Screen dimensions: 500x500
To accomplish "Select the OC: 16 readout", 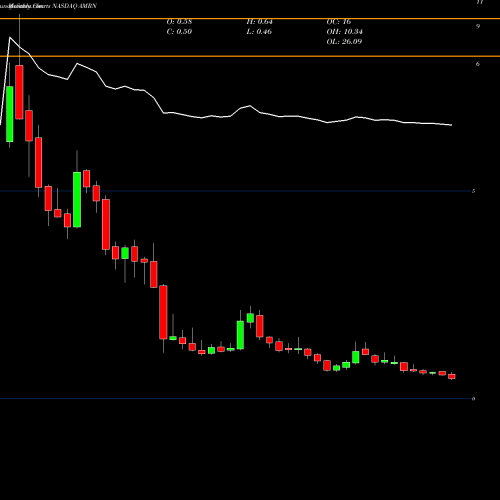I will pyautogui.click(x=339, y=22).
